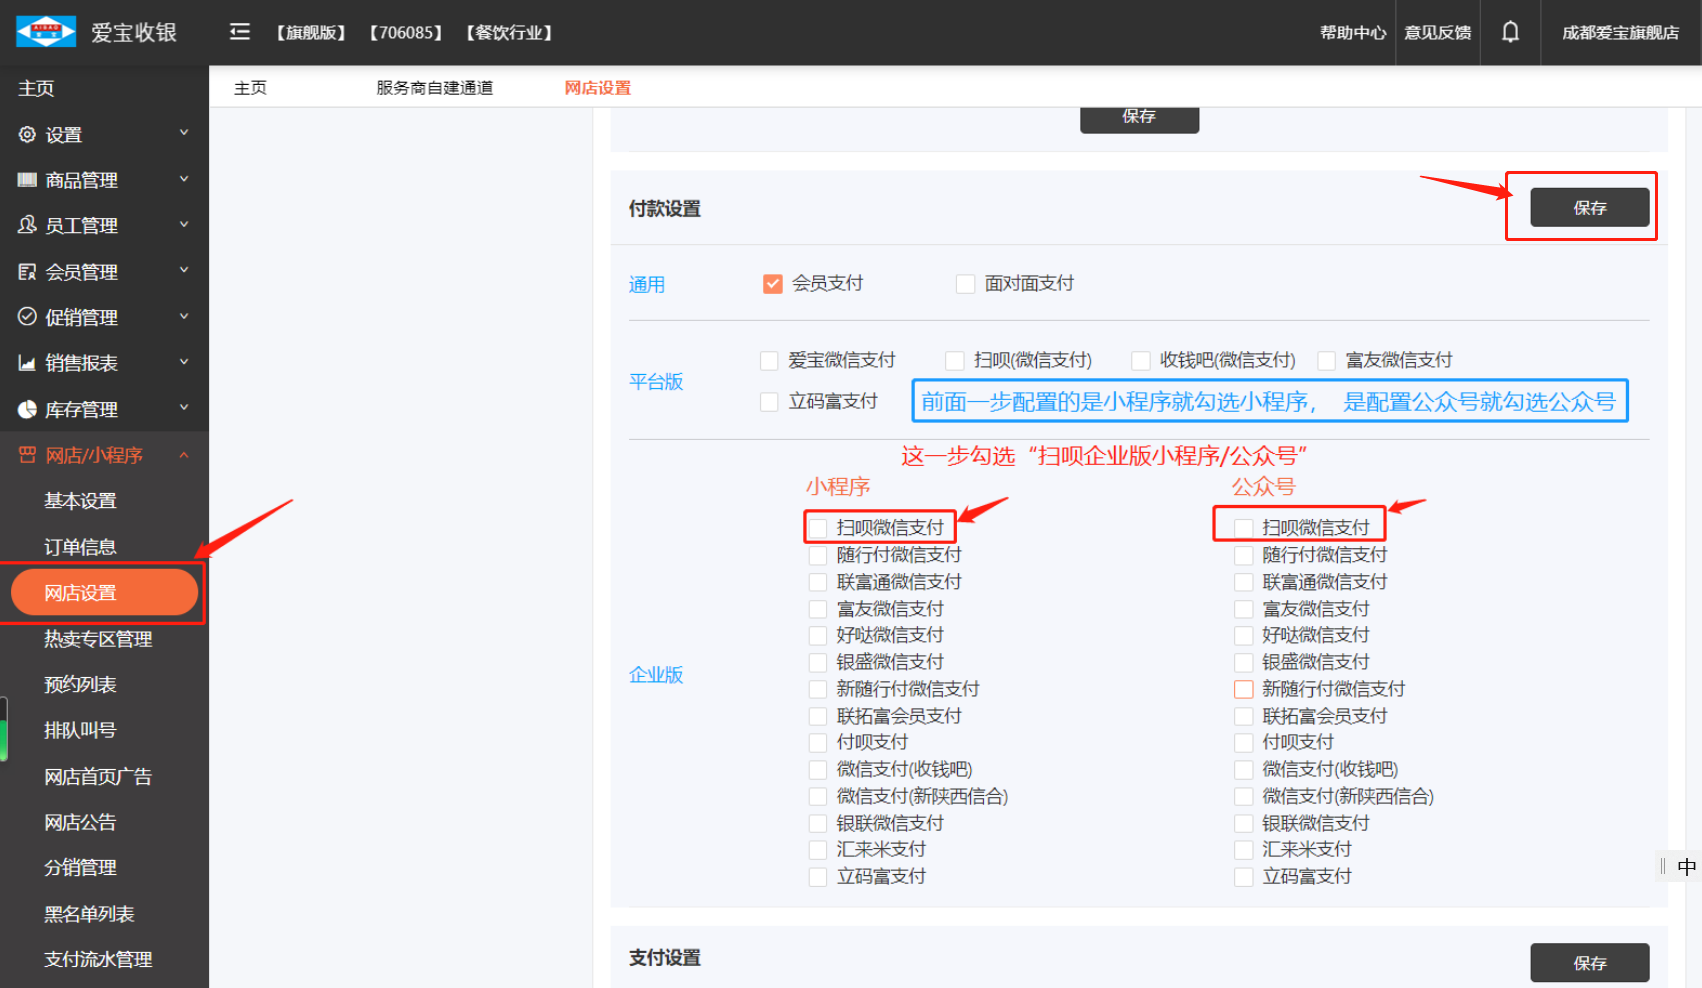Click the 爱宝收银 logo icon

tap(46, 32)
